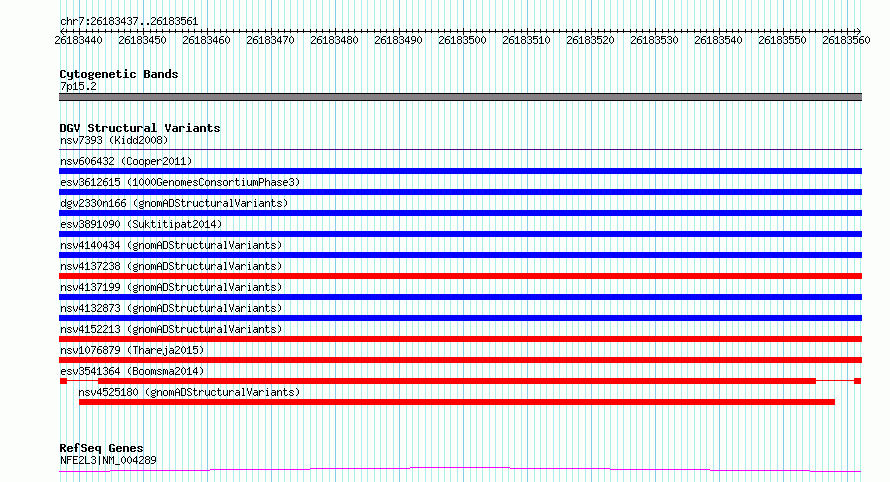The image size is (890, 482).
Task: Click the esv3541364 (Boomsma2014) label
Action: (132, 371)
